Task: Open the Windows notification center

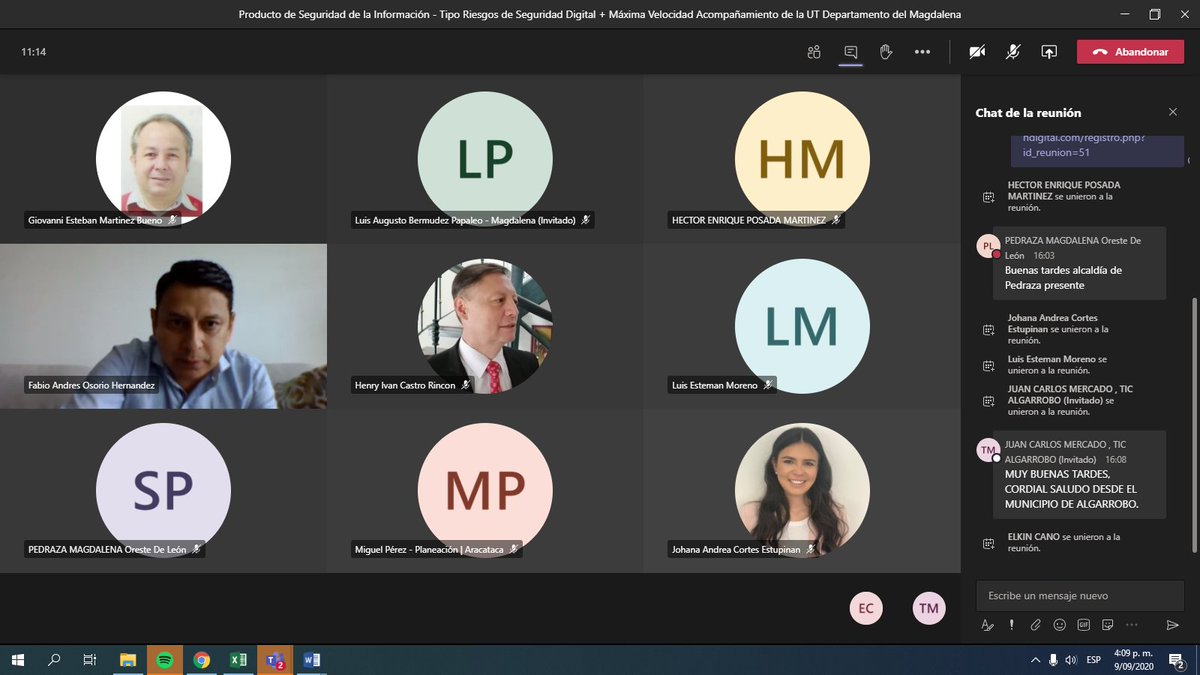Action: coord(1176,660)
